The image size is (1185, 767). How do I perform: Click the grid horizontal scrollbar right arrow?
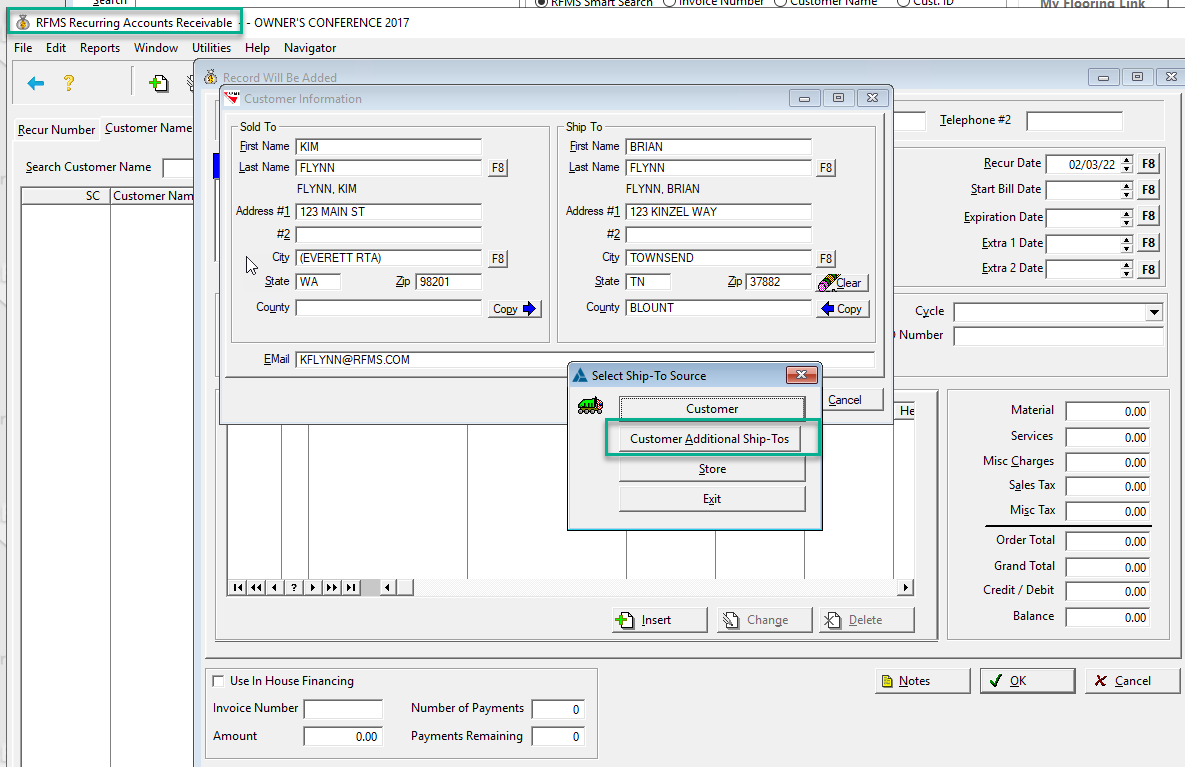pyautogui.click(x=905, y=587)
